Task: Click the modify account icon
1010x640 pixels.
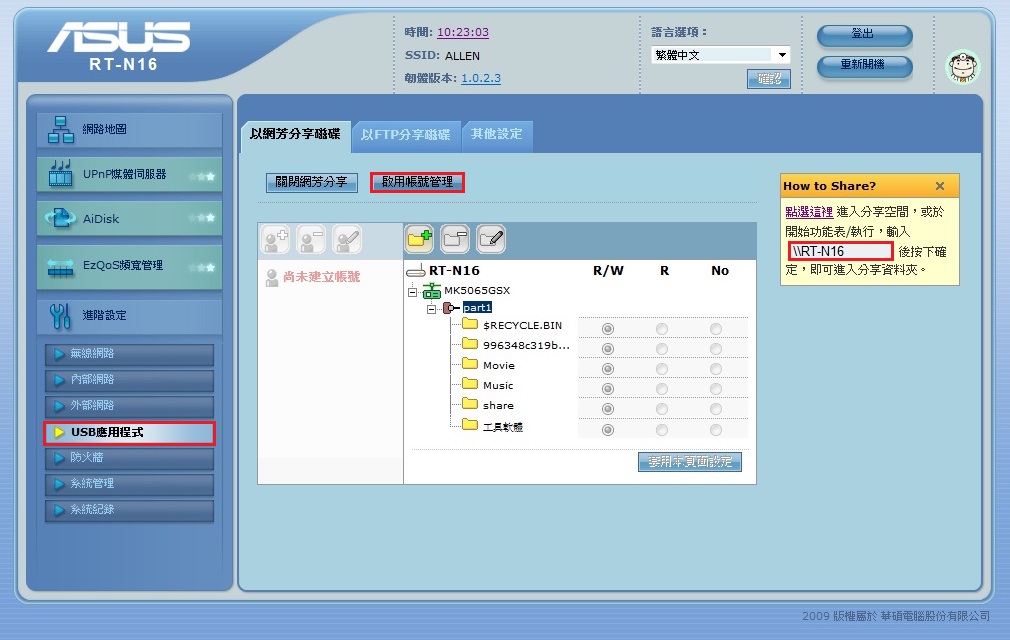Action: 347,240
